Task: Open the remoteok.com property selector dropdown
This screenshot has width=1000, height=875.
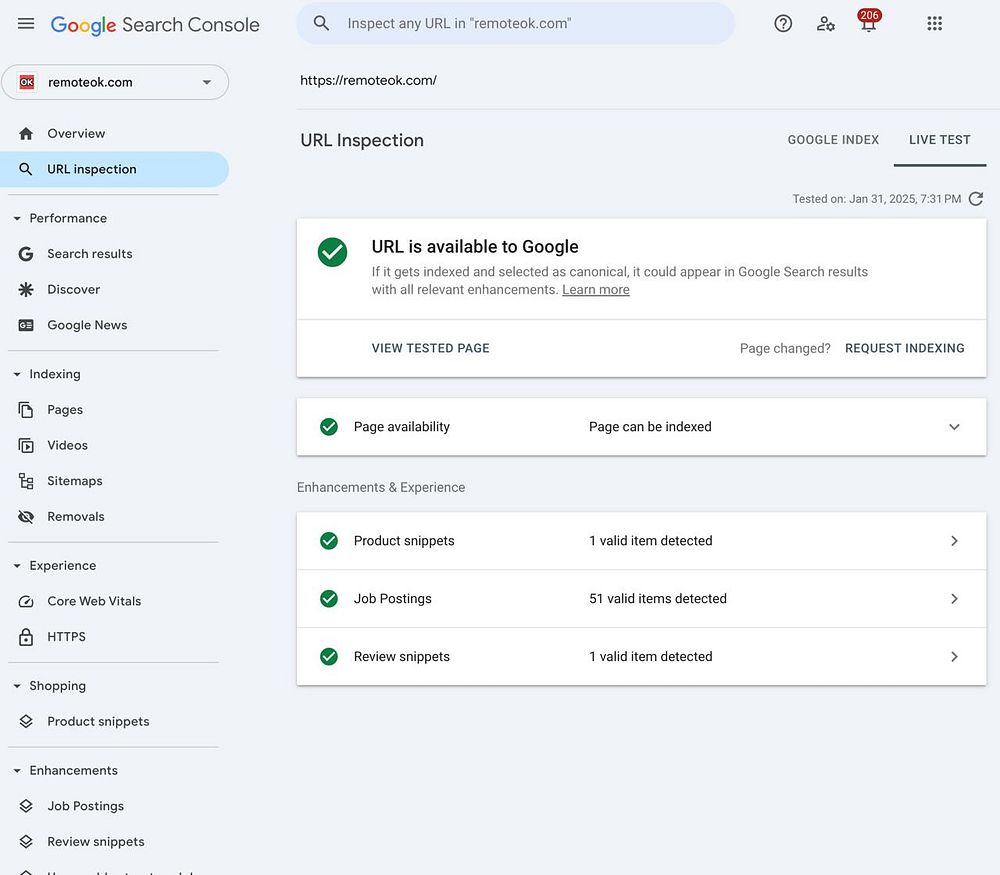Action: pyautogui.click(x=115, y=82)
